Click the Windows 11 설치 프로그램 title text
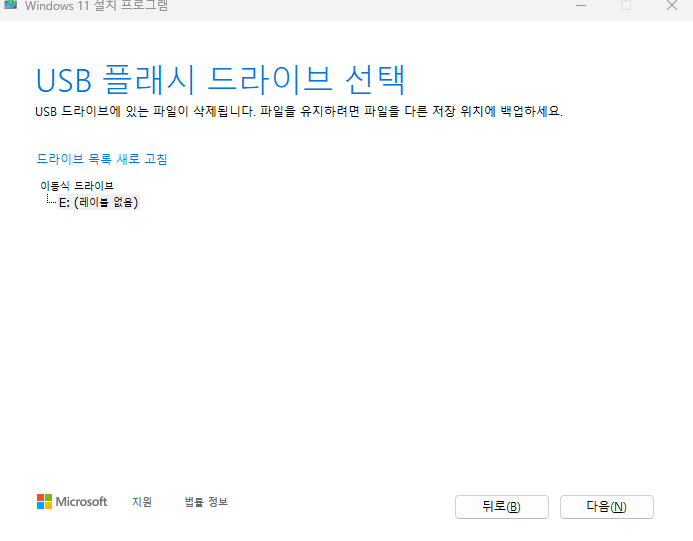Screen dimensions: 693x541 [96, 6]
